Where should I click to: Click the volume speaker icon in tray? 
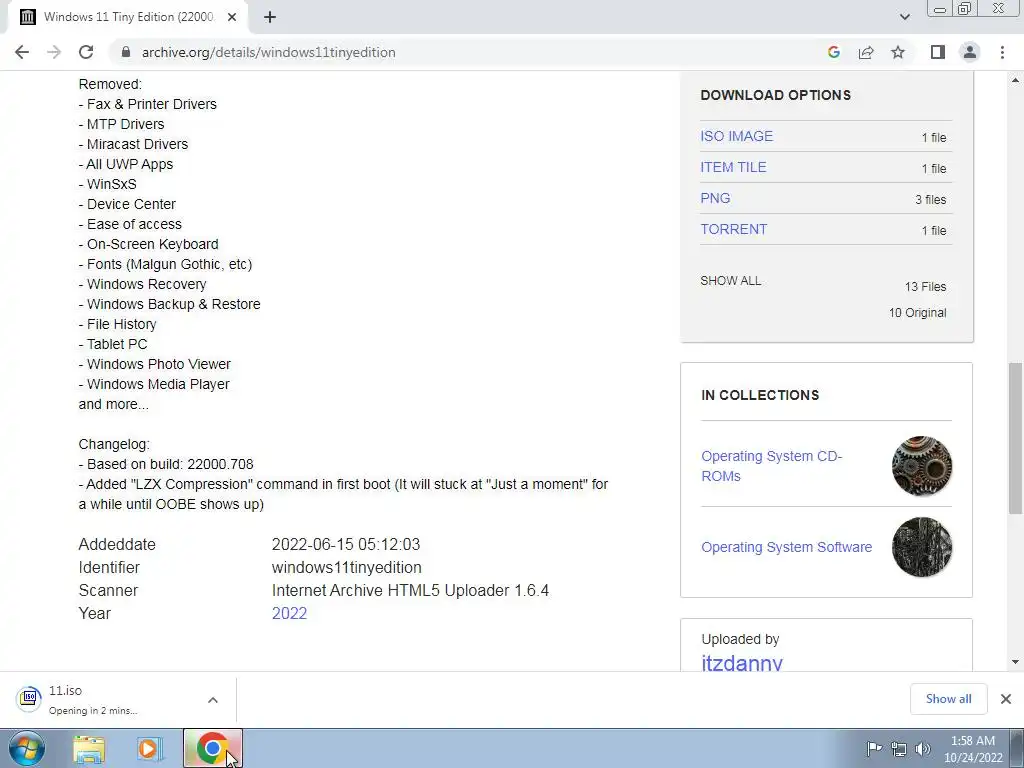tap(923, 749)
